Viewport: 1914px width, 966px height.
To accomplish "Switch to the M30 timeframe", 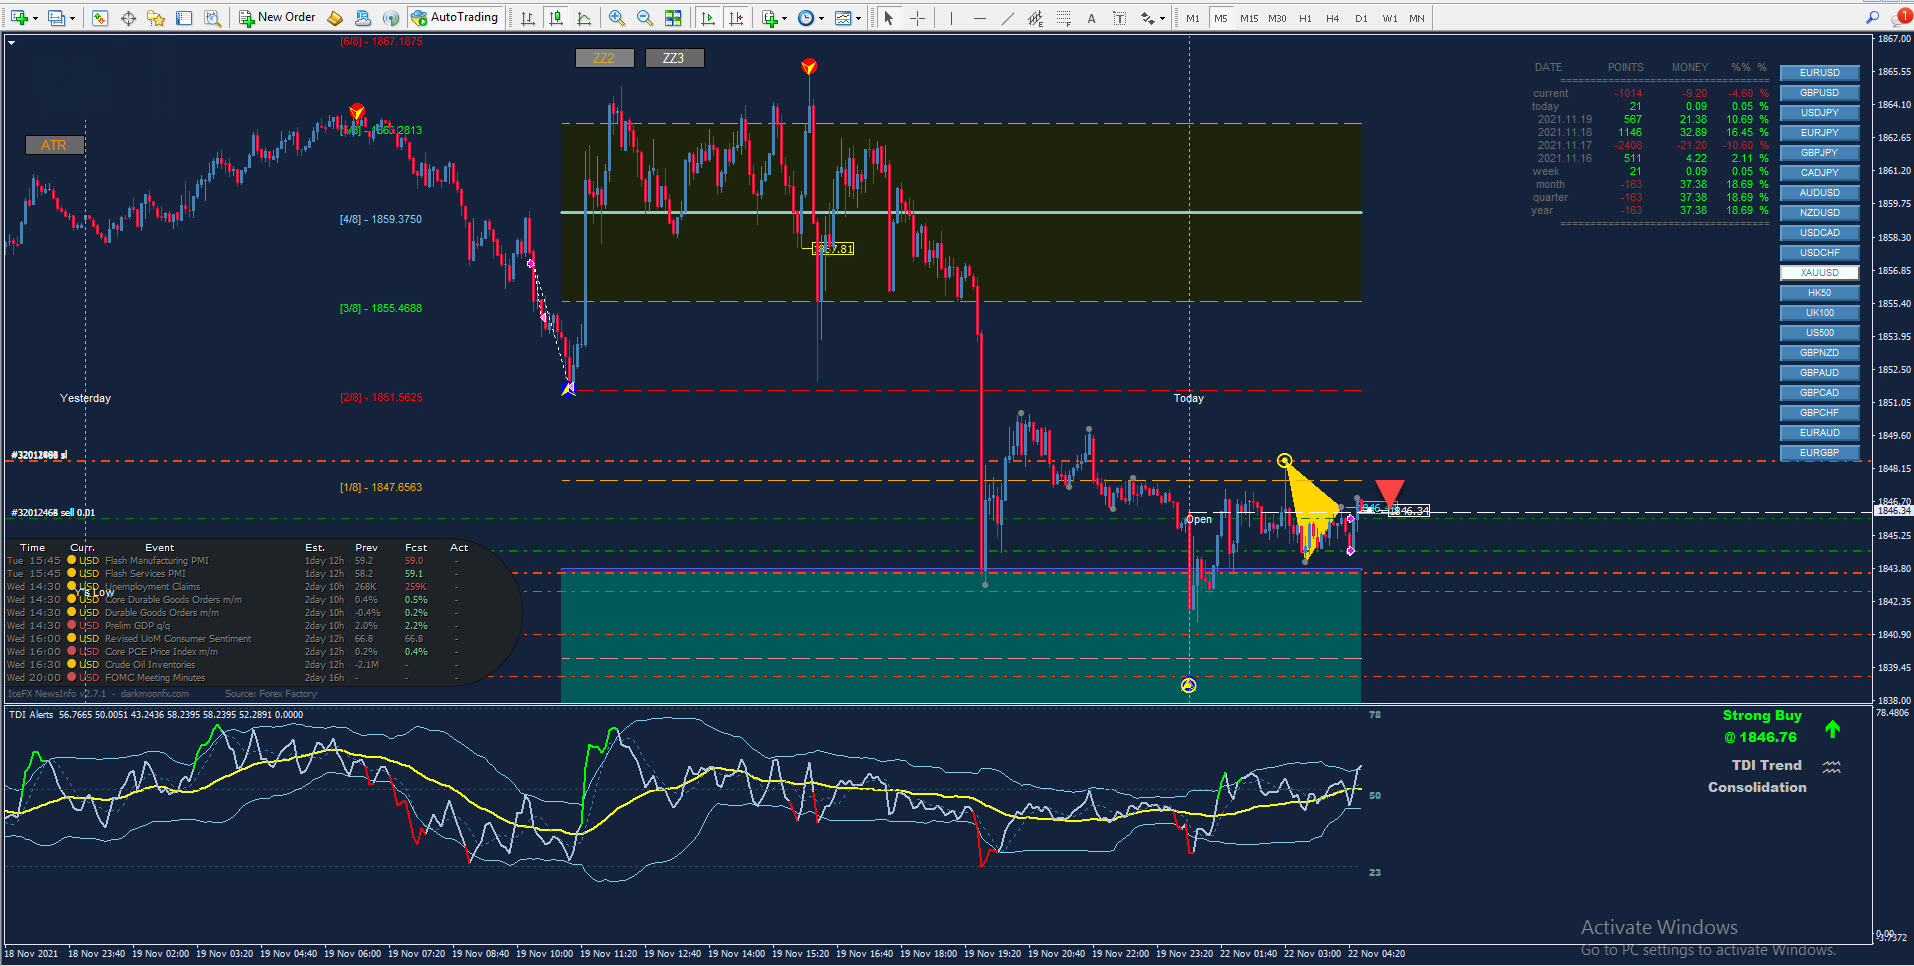I will [1277, 18].
